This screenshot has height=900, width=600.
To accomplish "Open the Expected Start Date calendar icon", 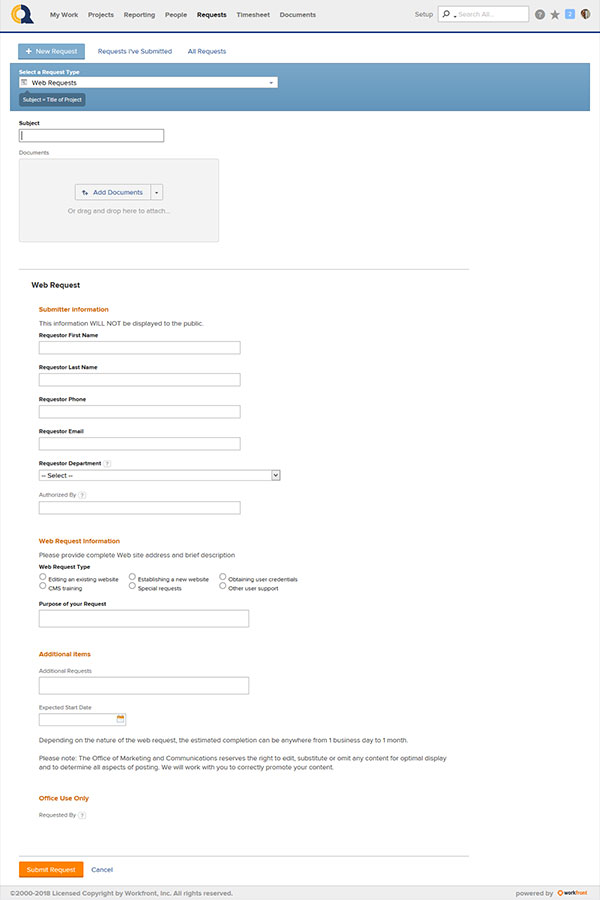I will pos(120,719).
